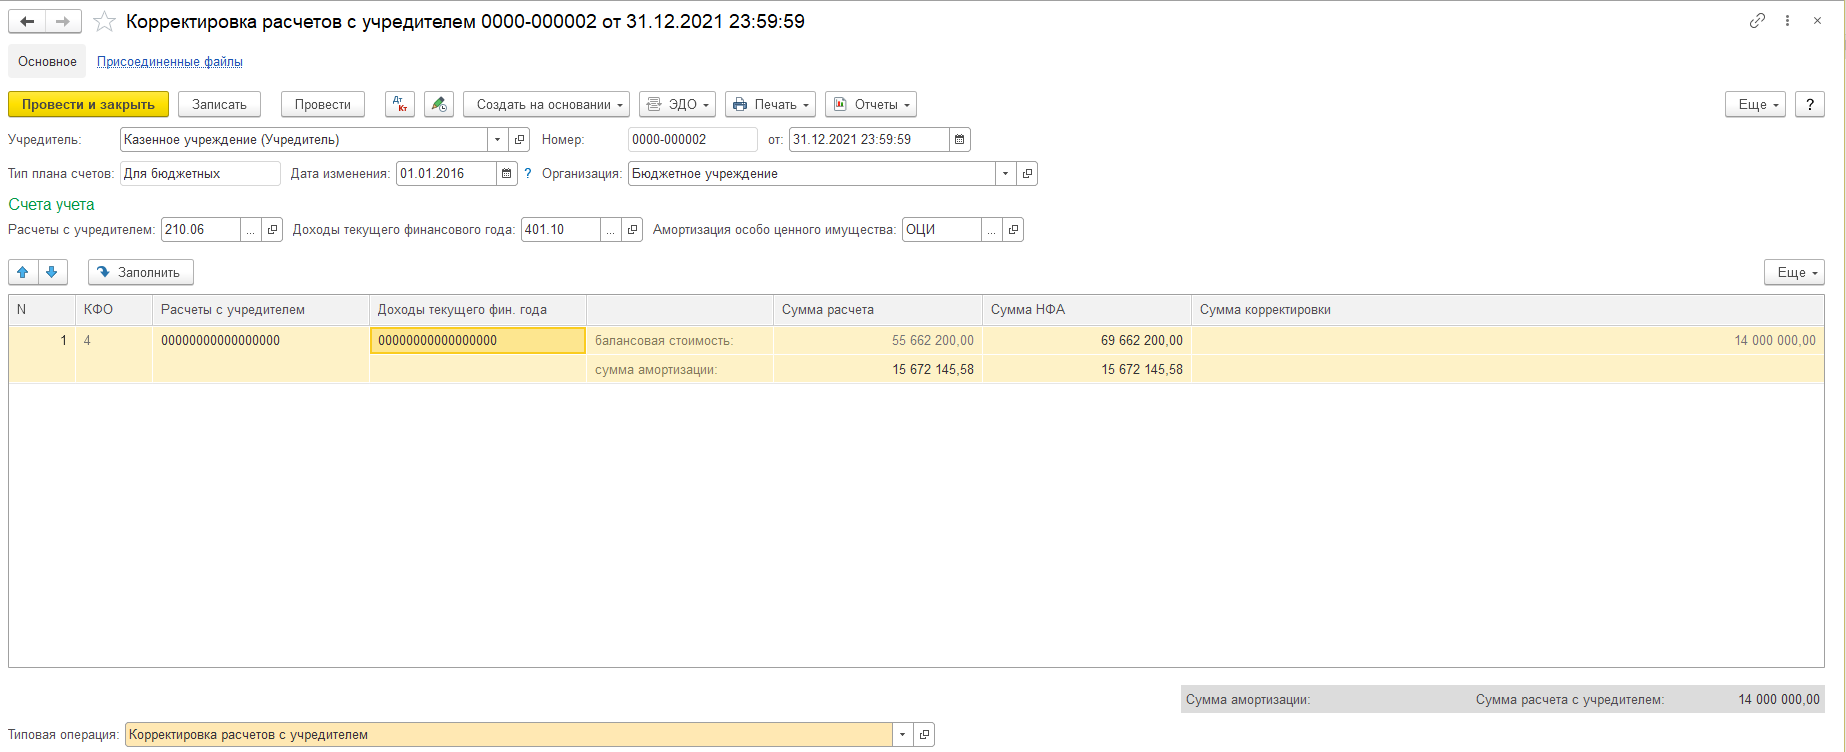Select the correction amount 14 000 000,00 cell

click(1508, 341)
